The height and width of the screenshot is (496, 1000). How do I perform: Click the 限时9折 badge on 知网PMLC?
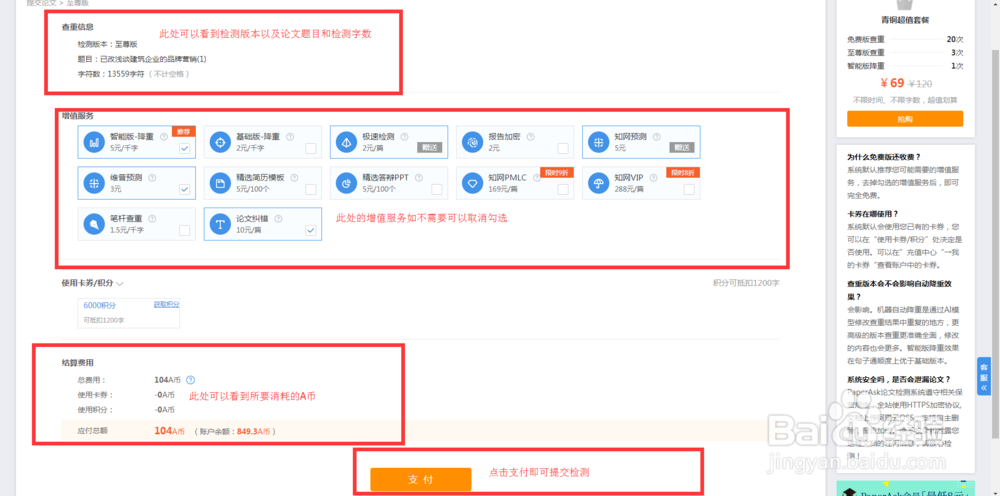coord(557,172)
